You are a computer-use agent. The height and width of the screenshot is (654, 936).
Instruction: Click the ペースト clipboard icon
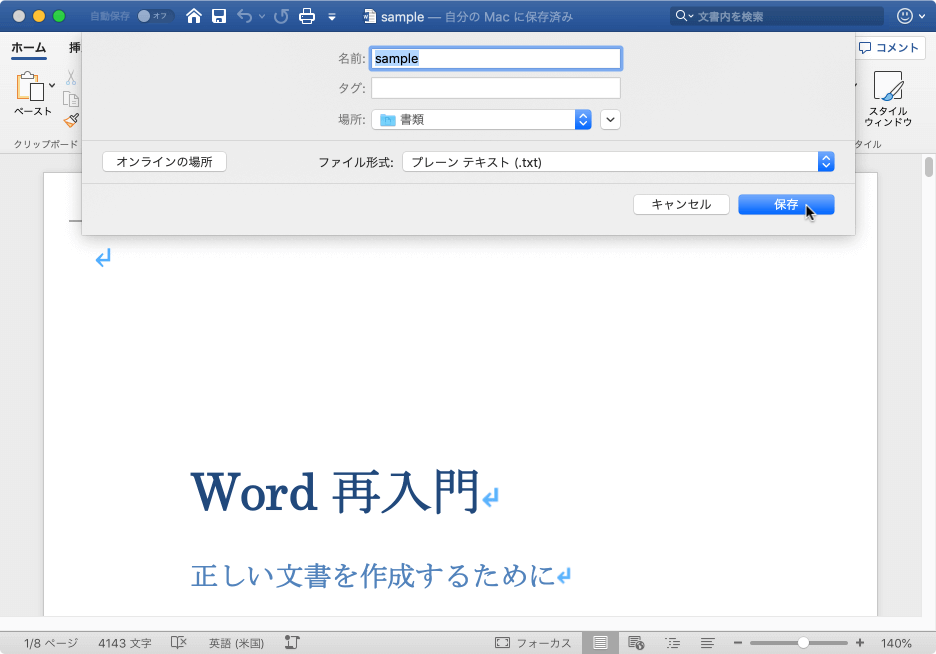tap(30, 87)
